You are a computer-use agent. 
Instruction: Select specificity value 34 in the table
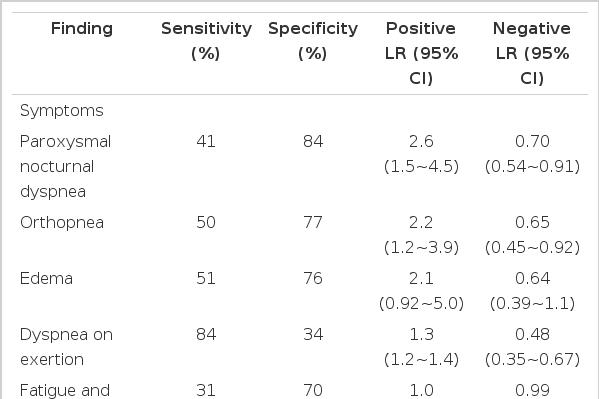click(x=313, y=334)
